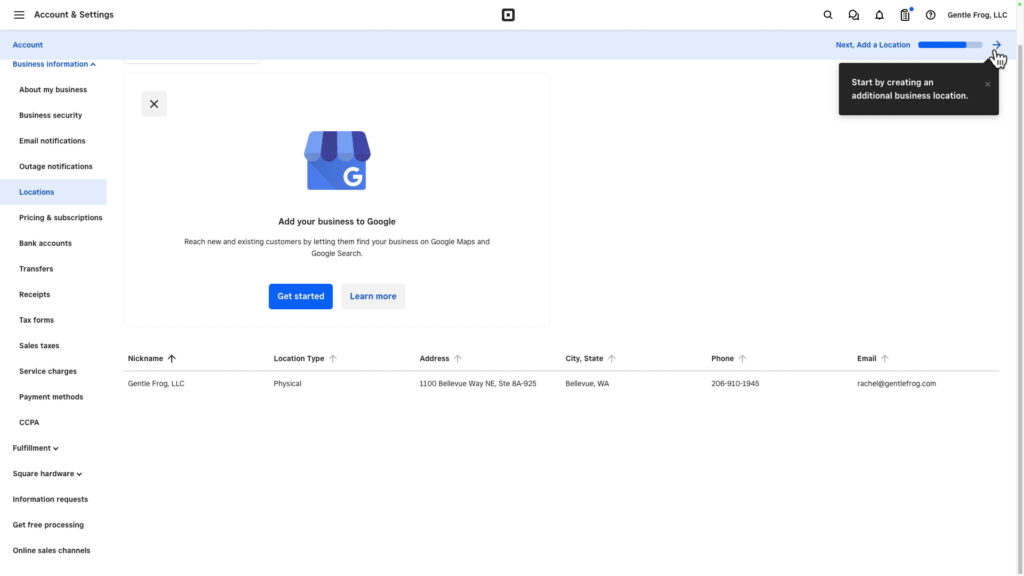Image resolution: width=1024 pixels, height=576 pixels.
Task: Click the Get started button
Action: [x=300, y=296]
